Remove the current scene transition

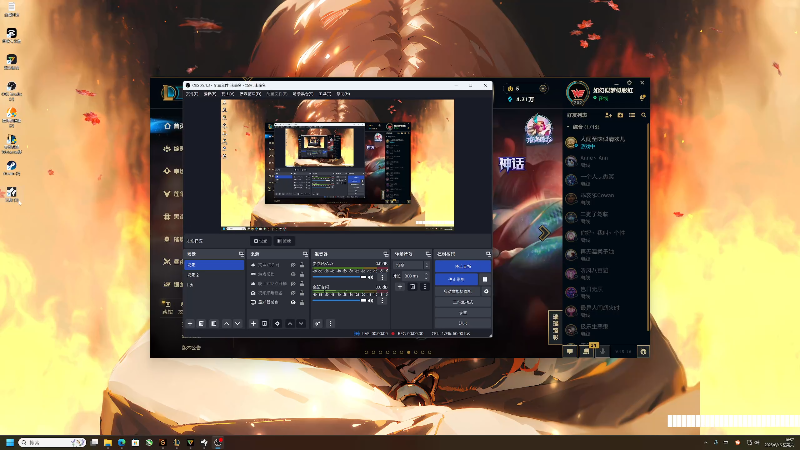click(413, 287)
